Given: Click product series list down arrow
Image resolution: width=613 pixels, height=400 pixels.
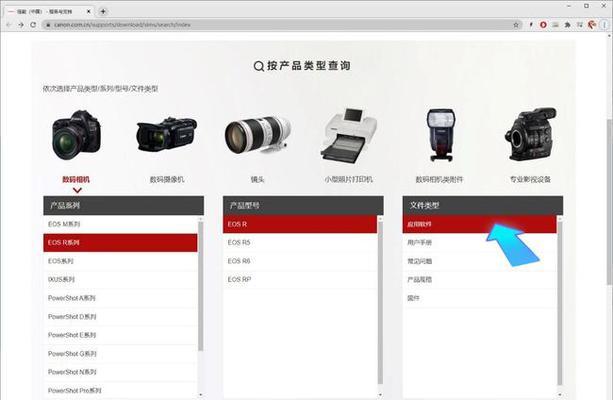Looking at the screenshot, I should tap(201, 395).
